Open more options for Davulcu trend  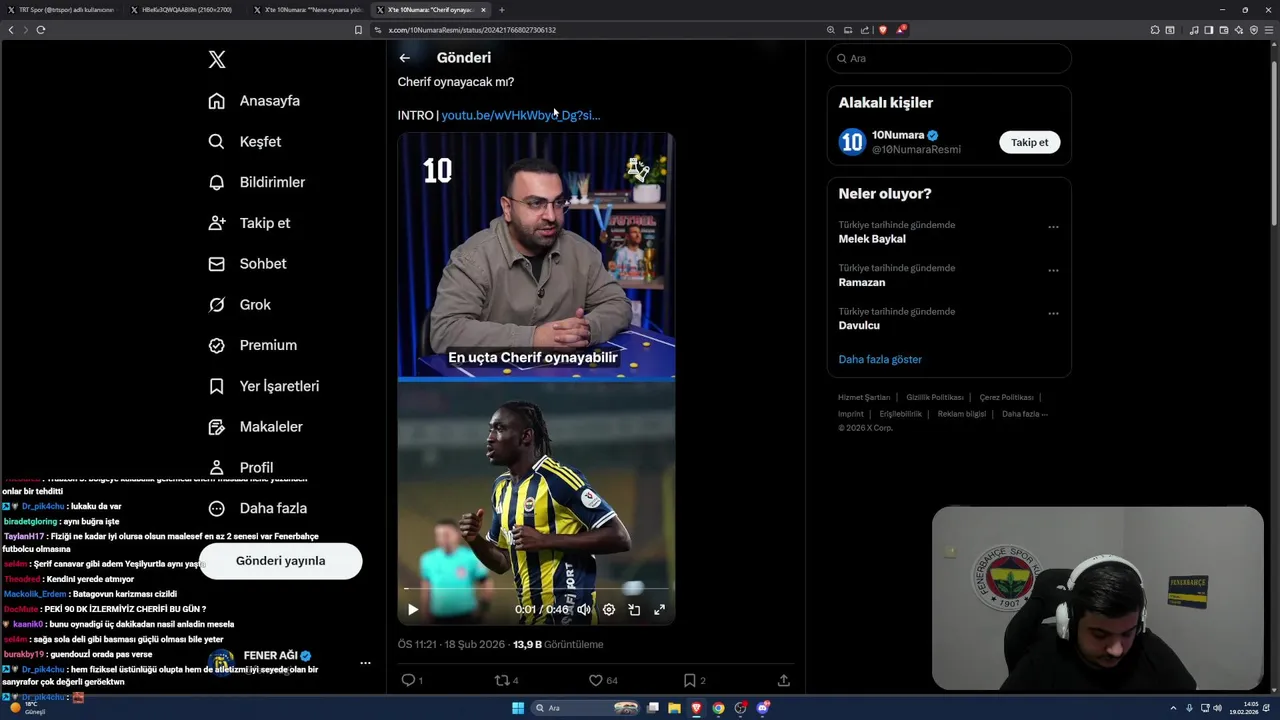pos(1053,313)
